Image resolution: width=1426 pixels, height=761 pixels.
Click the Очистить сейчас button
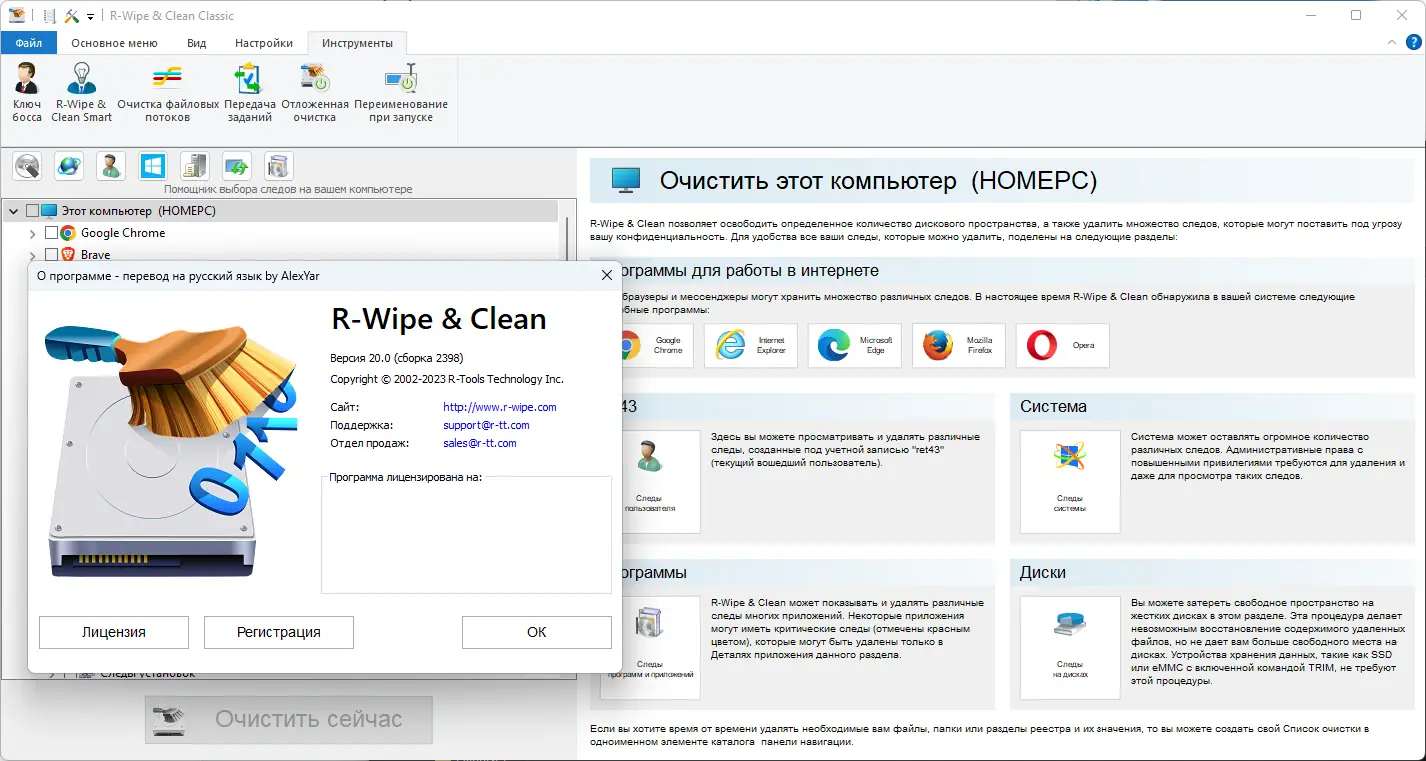289,719
